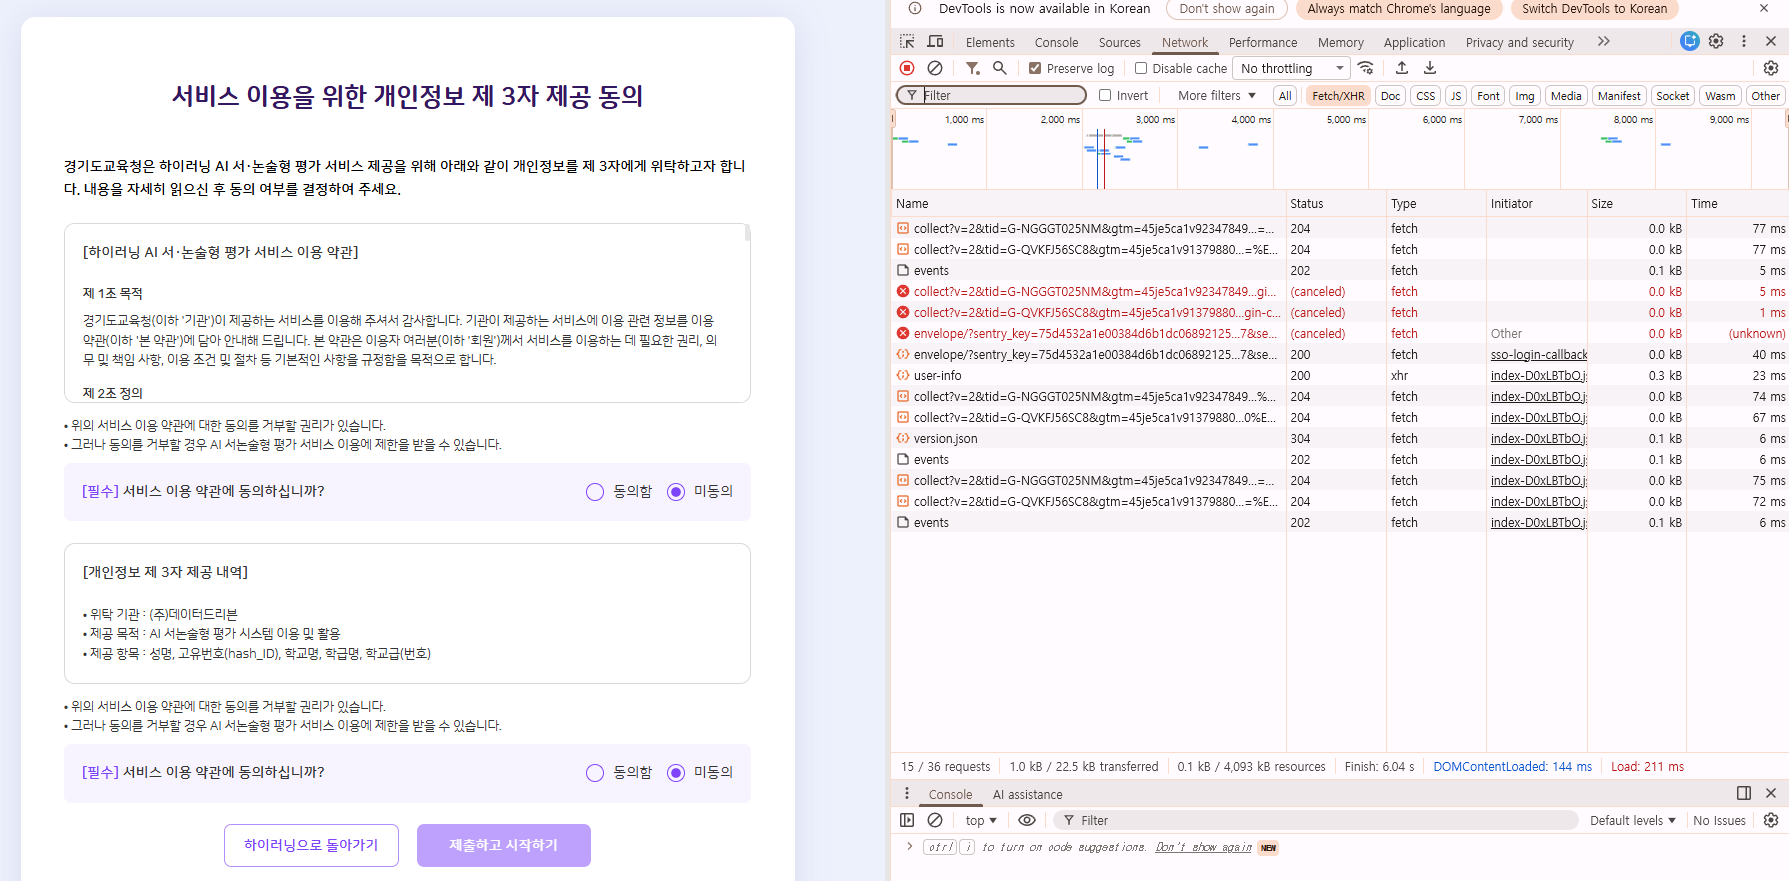The width and height of the screenshot is (1789, 881).
Task: Uncheck the Preserve log checkbox
Action: (1035, 68)
